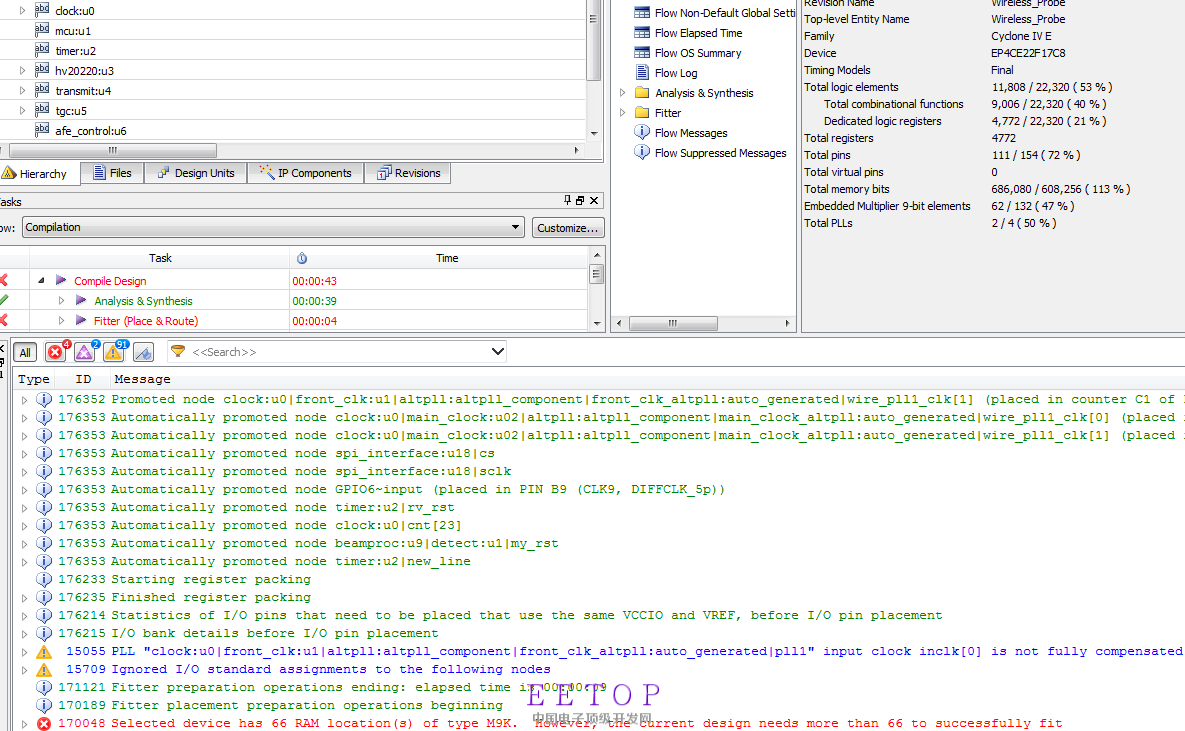Select the Flow Elapsed Time table icon
1185x731 pixels.
(x=642, y=33)
